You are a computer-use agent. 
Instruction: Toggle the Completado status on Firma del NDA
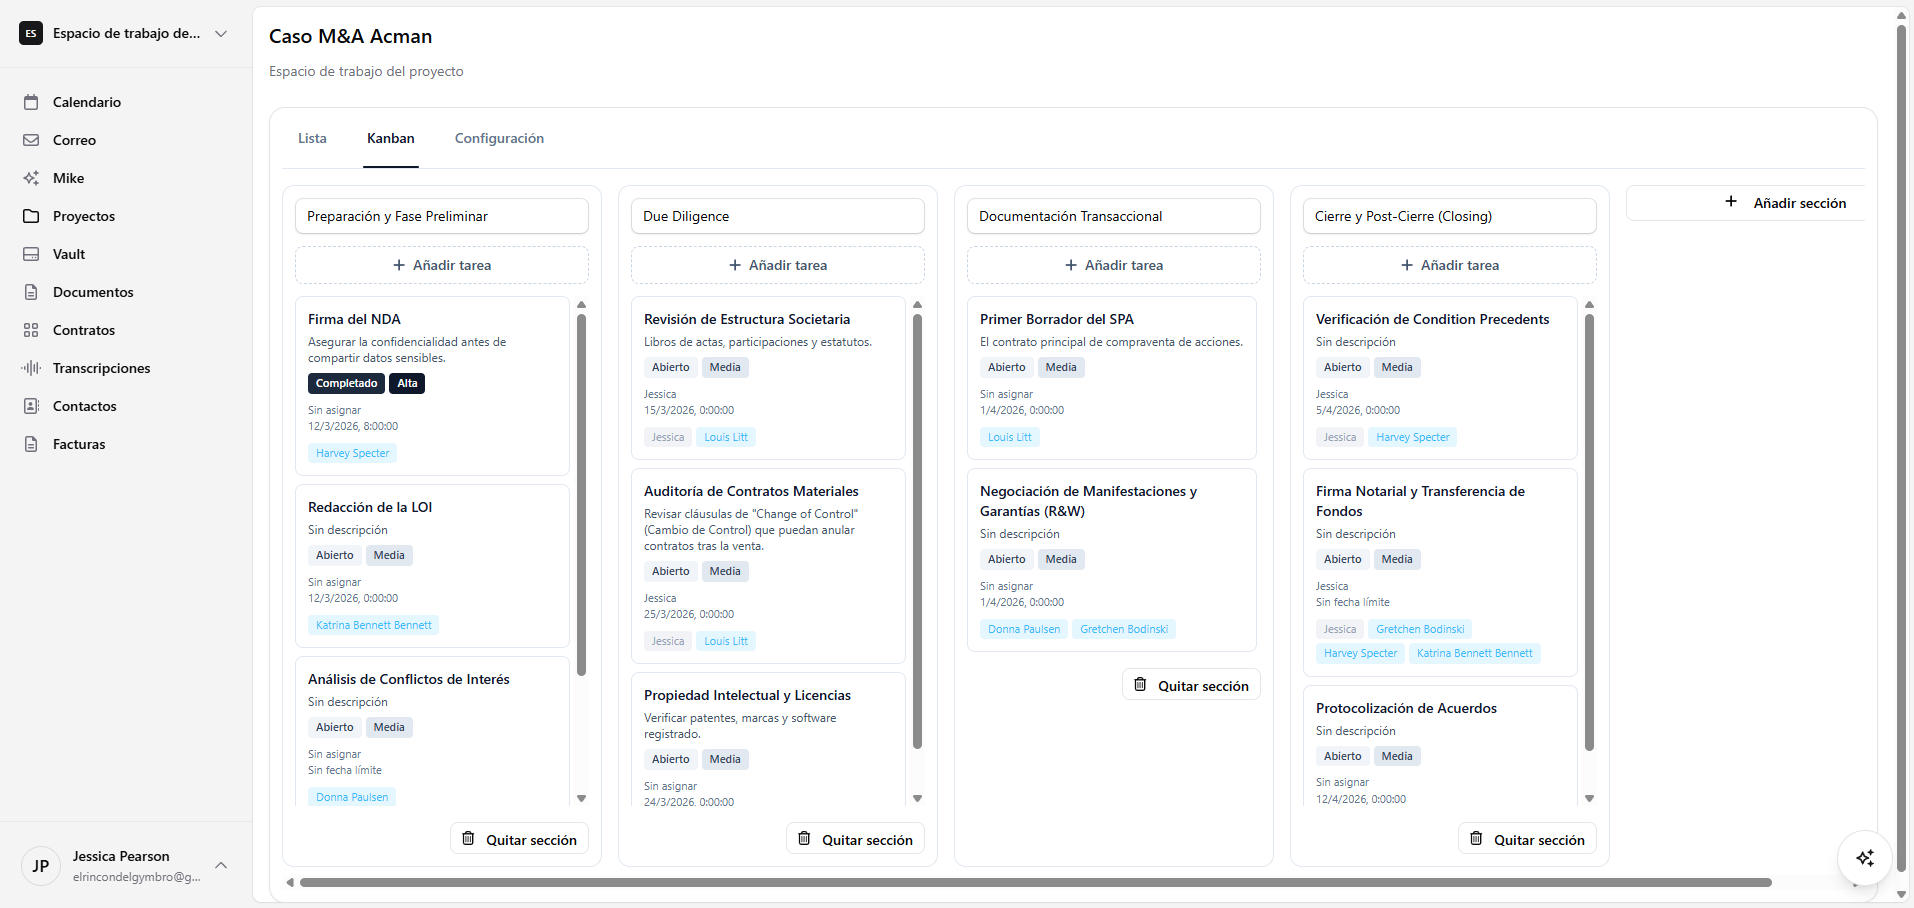(345, 383)
